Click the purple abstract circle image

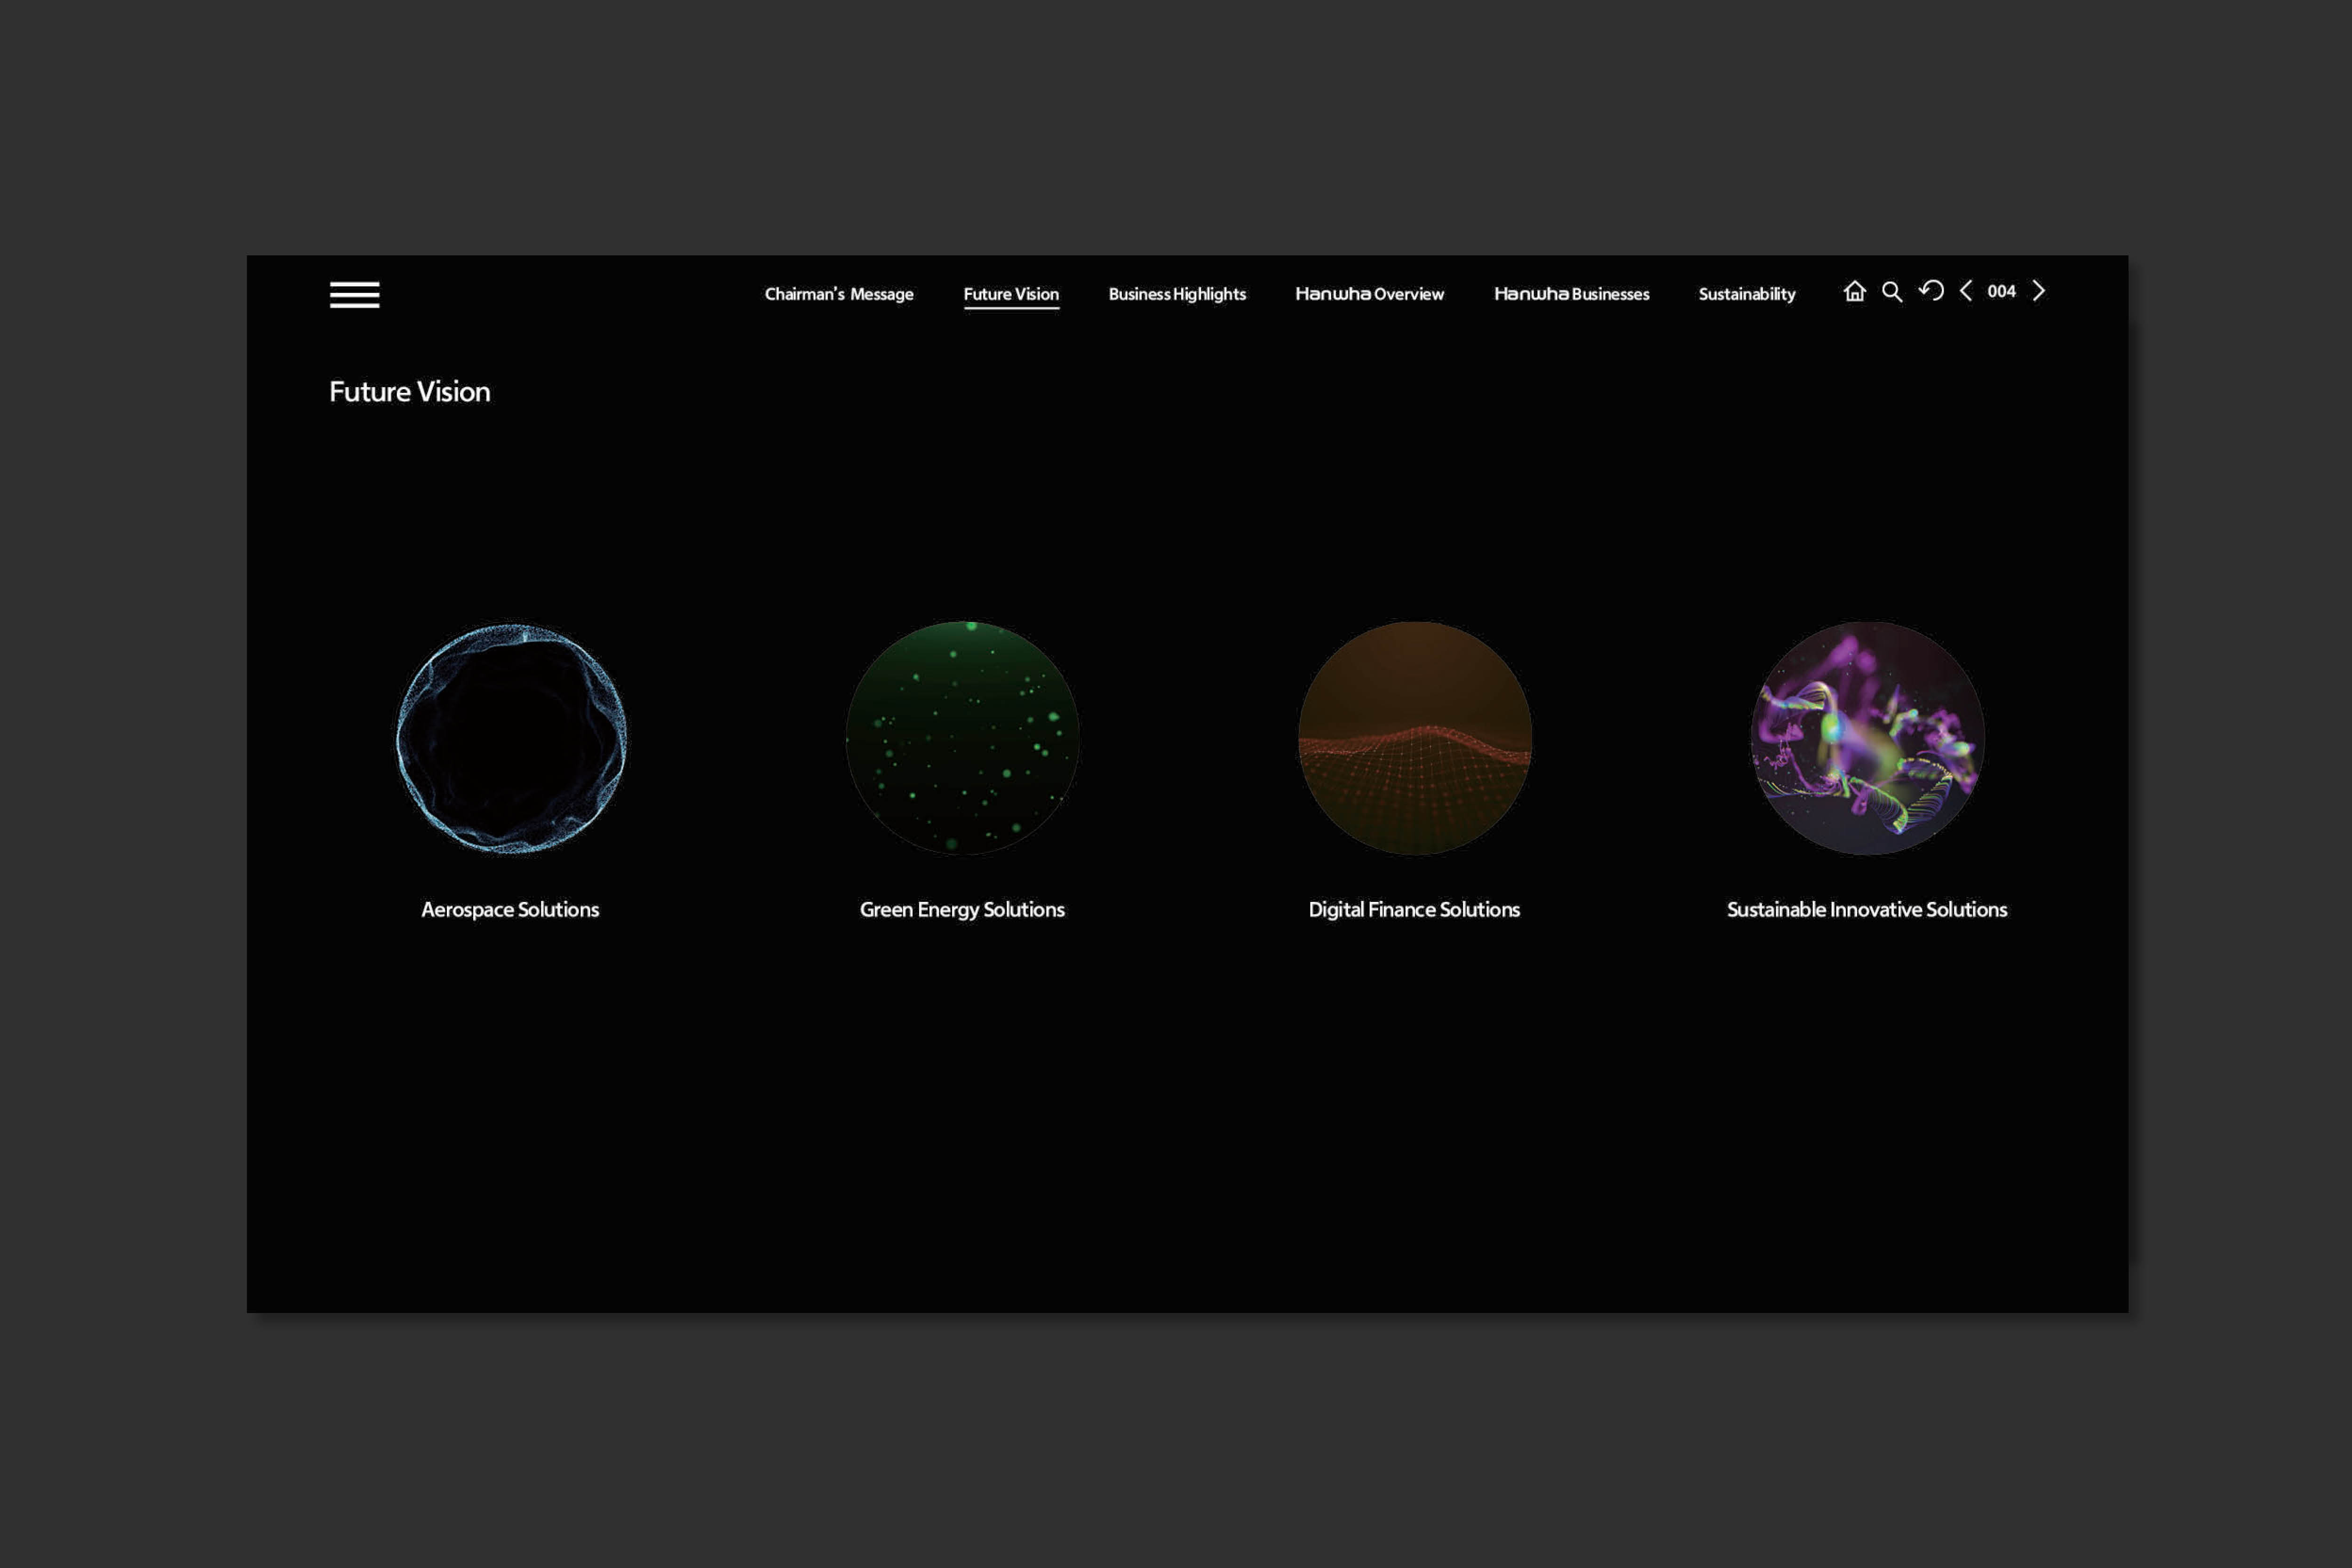(x=1866, y=738)
